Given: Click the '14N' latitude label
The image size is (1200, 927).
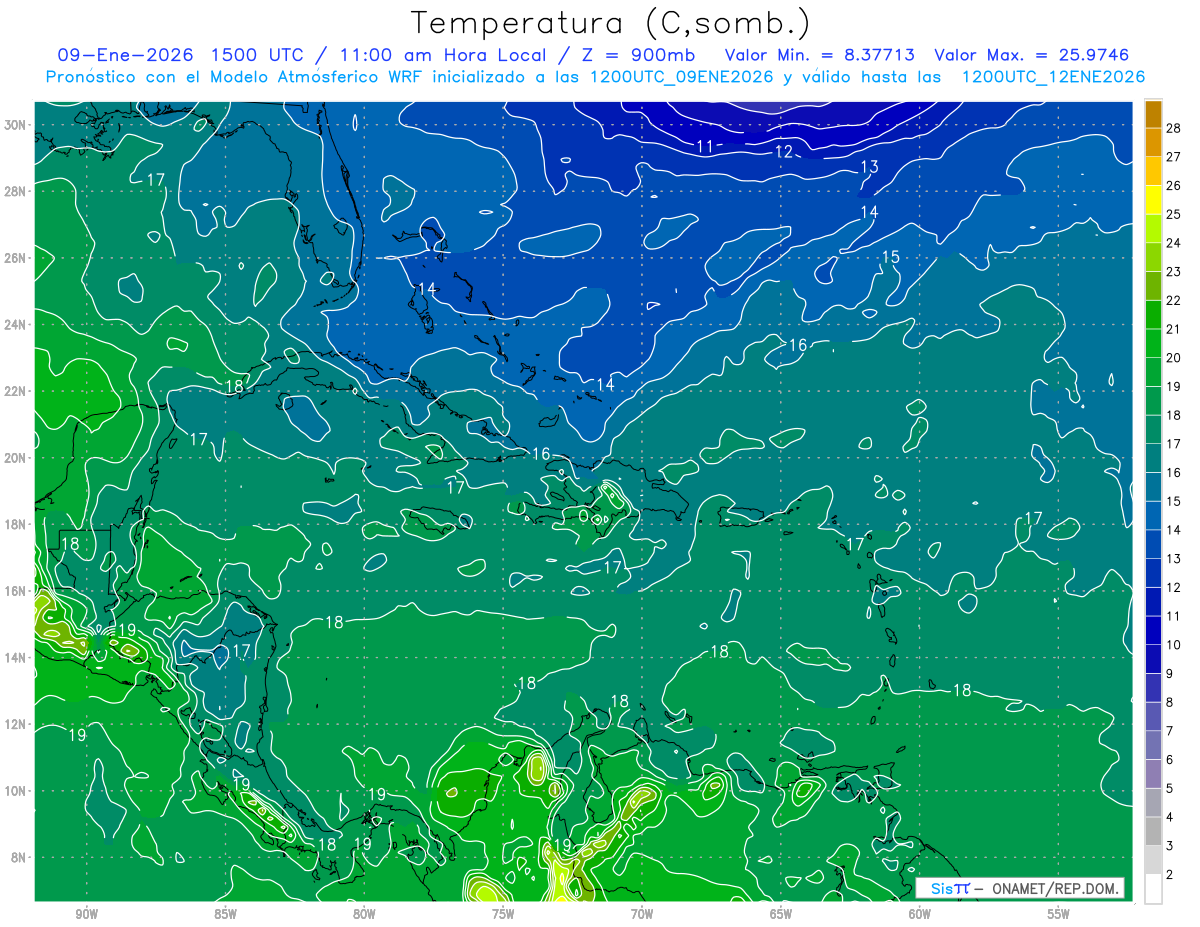Looking at the screenshot, I should point(14,657).
